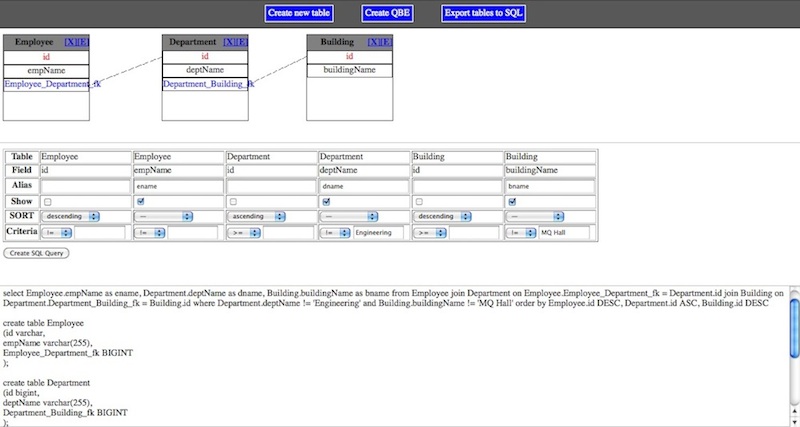Open SORT dropdown for Building id column
The height and width of the screenshot is (427, 800).
point(442,216)
